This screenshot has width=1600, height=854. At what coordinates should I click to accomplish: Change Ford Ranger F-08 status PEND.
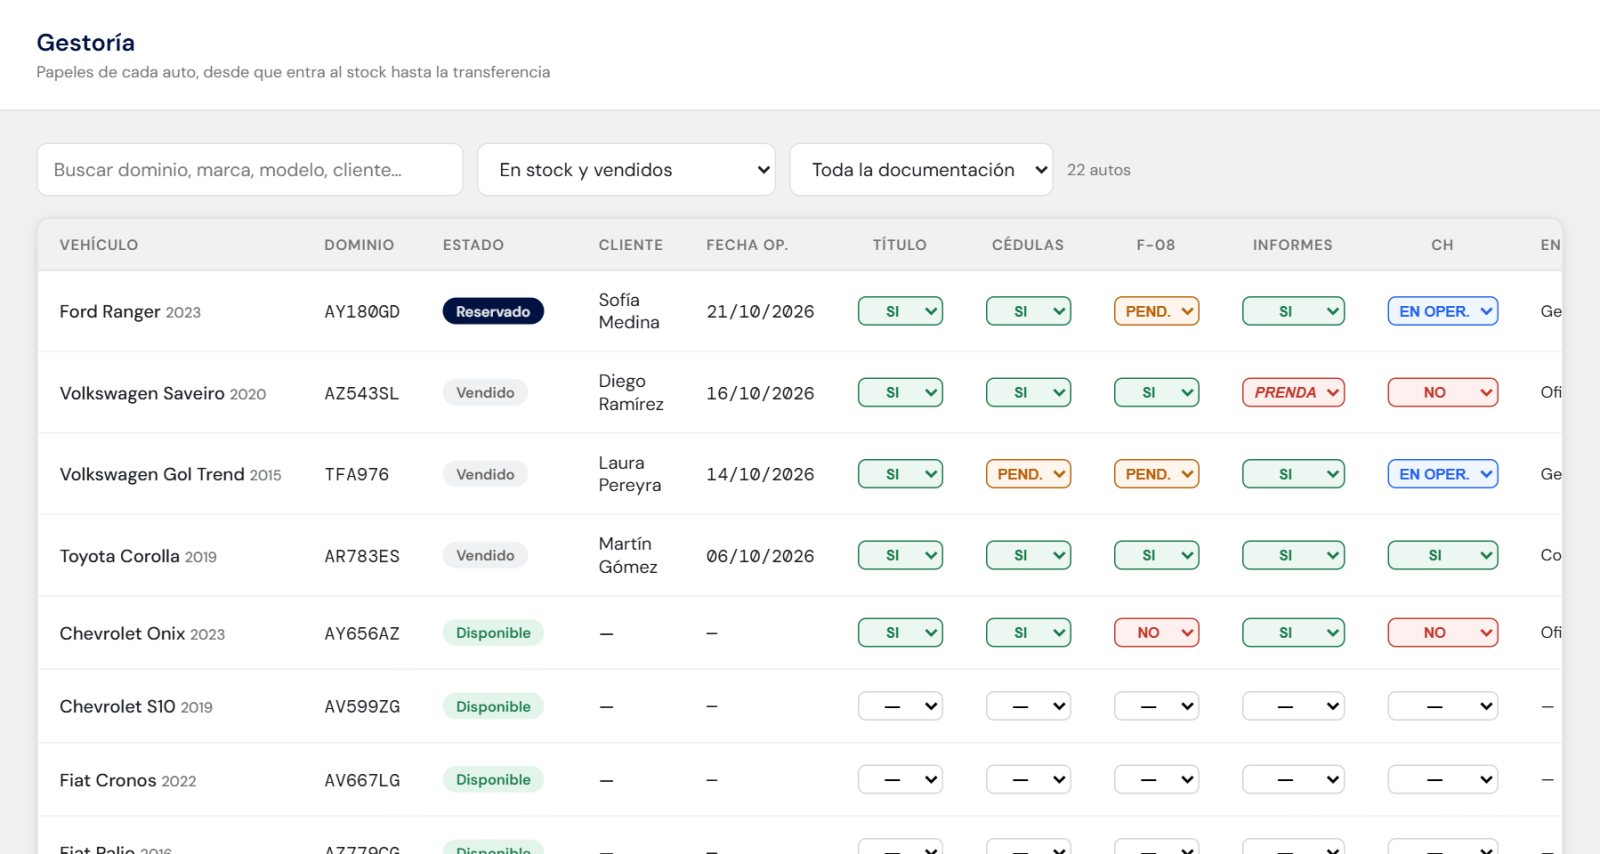click(x=1156, y=311)
